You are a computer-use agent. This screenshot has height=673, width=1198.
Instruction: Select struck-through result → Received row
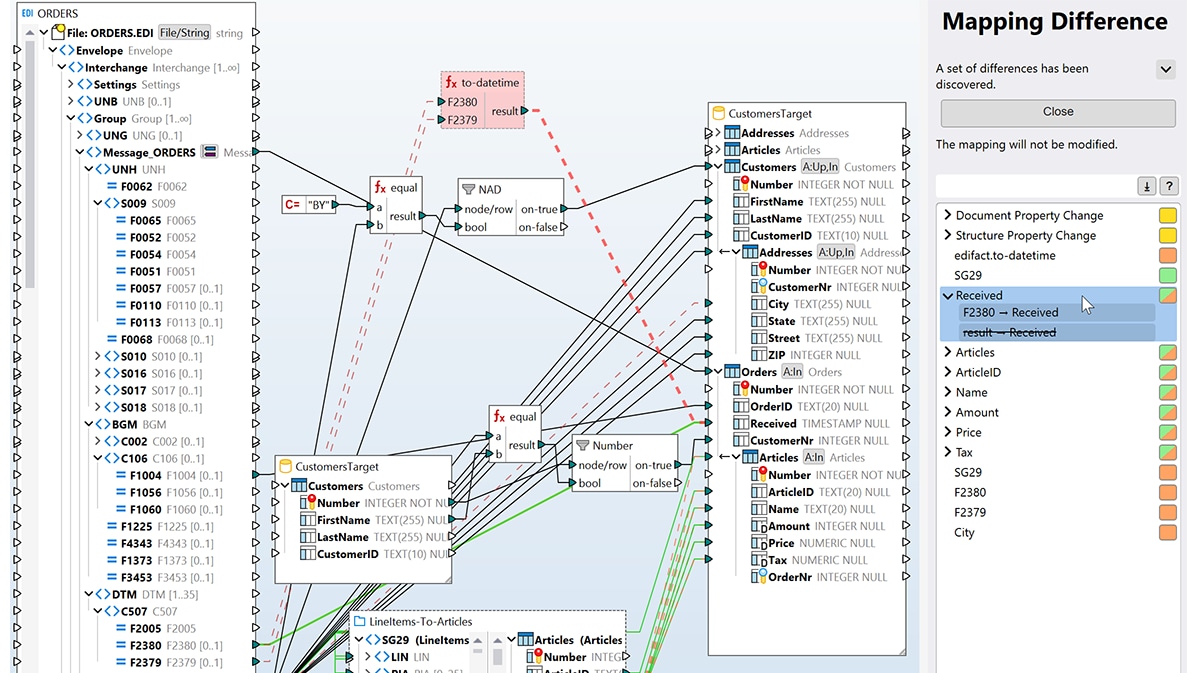point(1057,332)
